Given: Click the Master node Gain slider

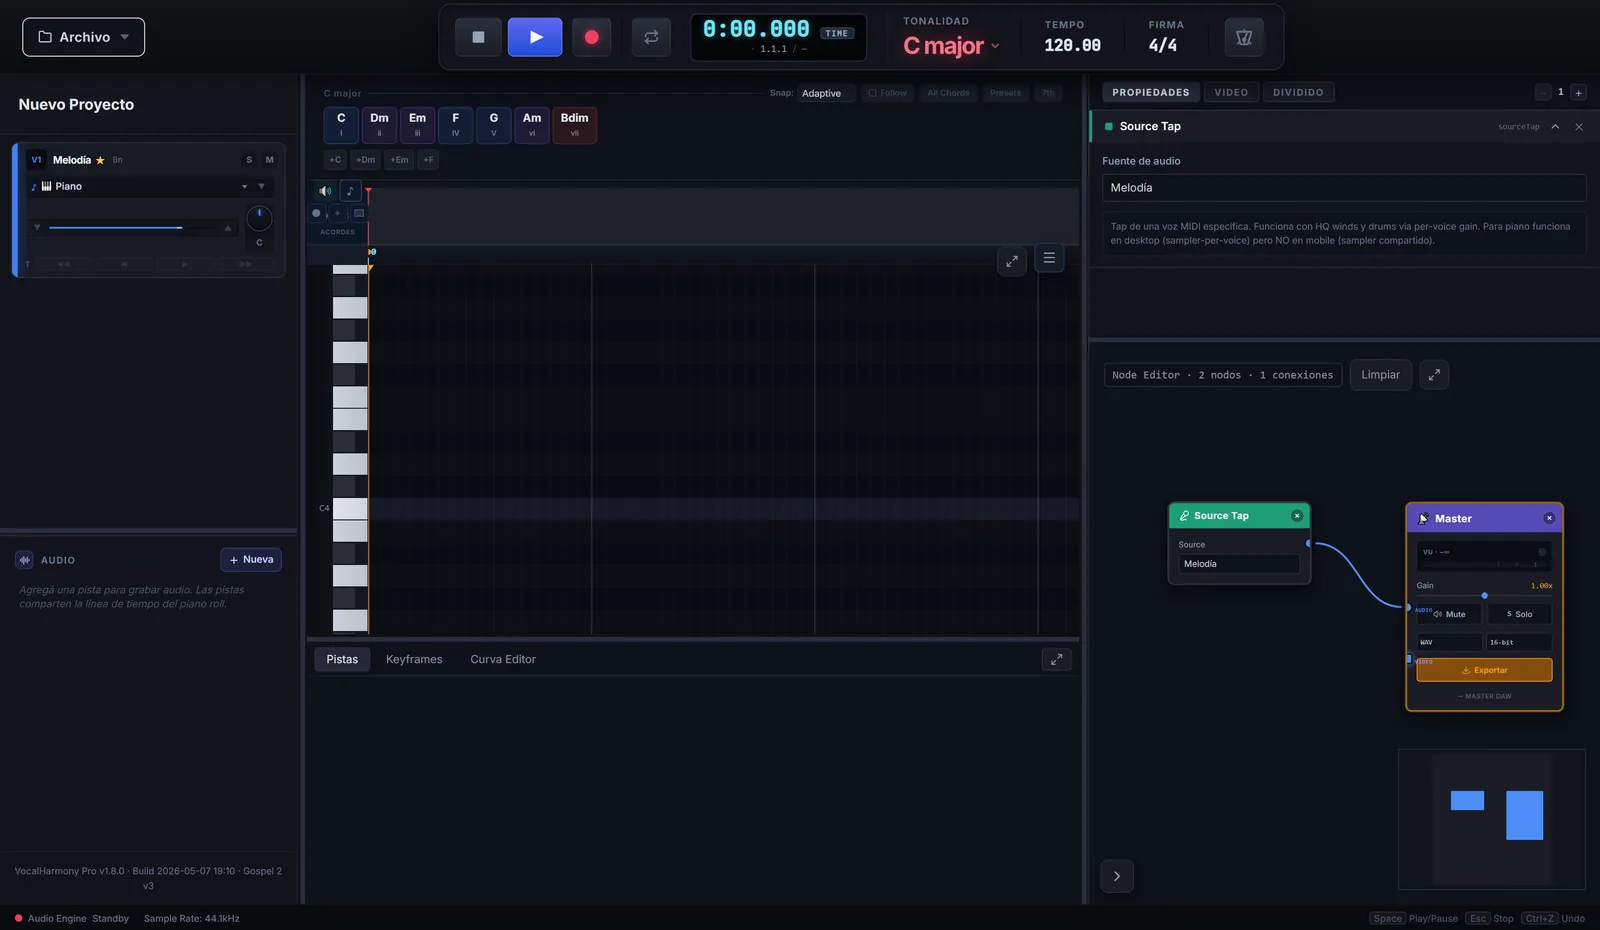Looking at the screenshot, I should click(1484, 596).
